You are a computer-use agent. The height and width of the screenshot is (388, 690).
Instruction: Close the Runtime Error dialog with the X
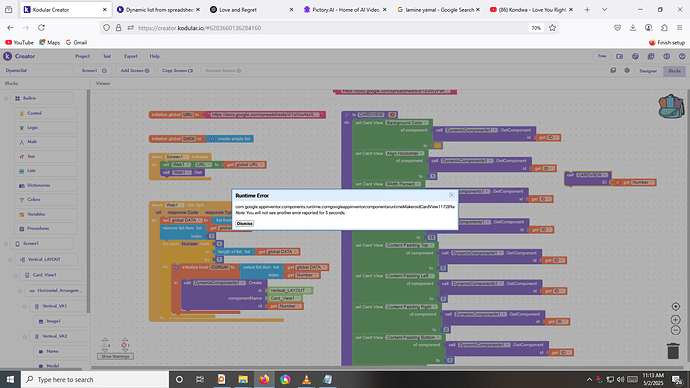(451, 195)
